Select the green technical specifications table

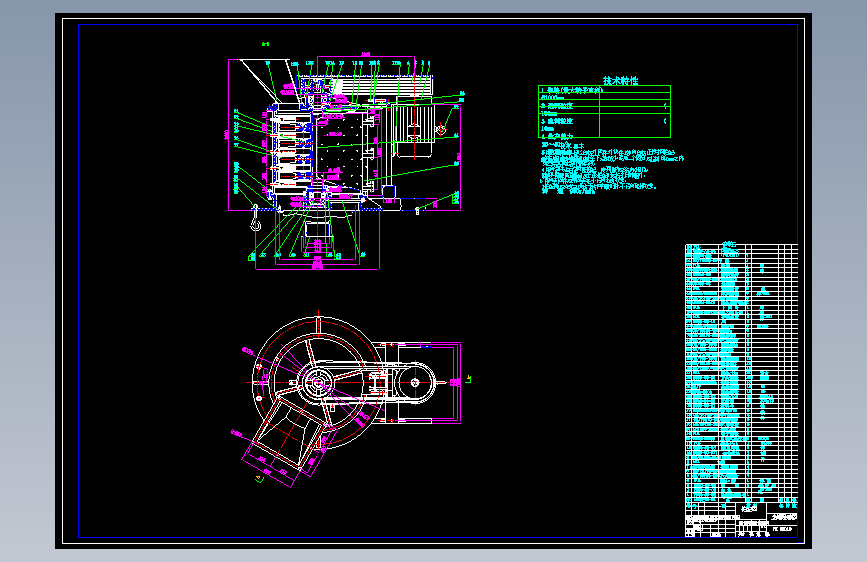tap(604, 111)
